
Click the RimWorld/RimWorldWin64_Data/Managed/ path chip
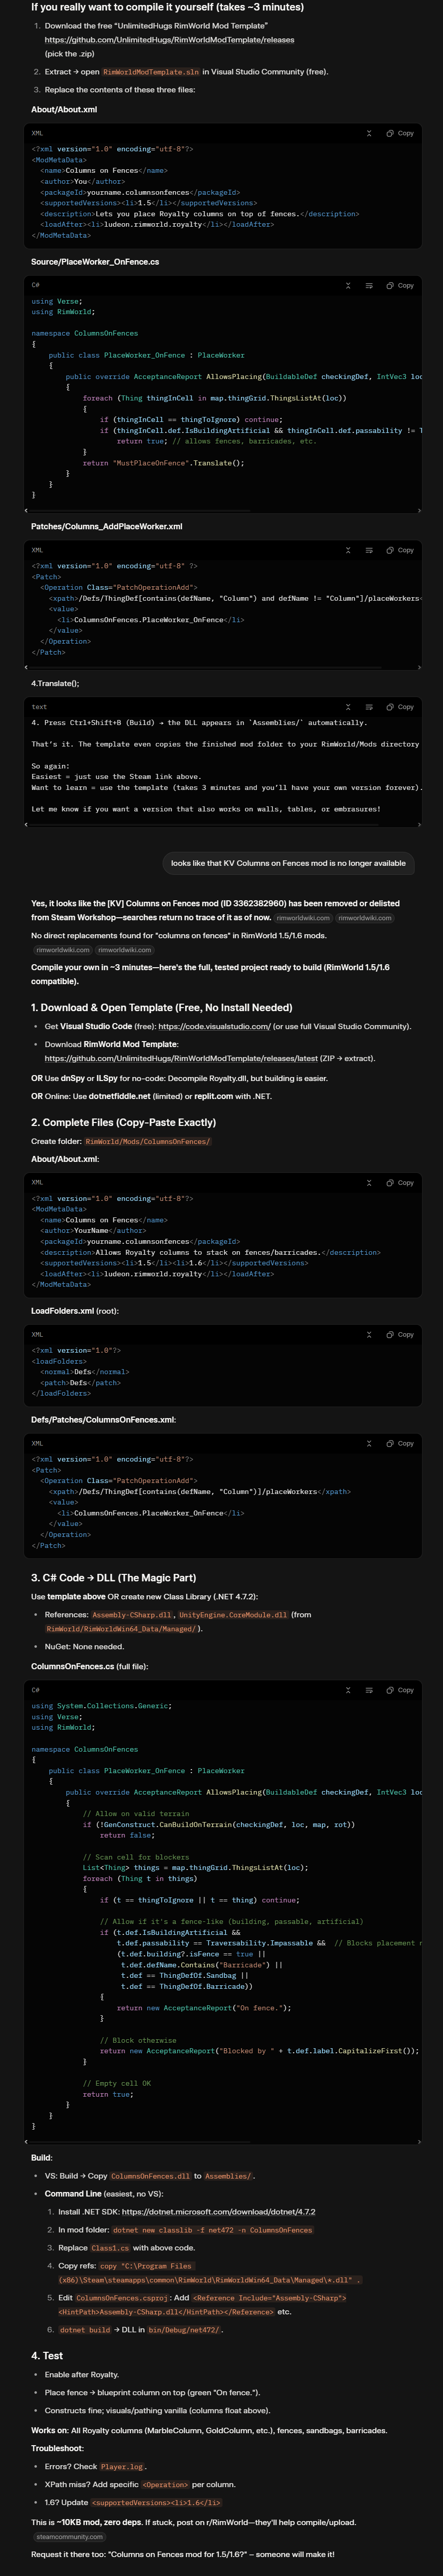(x=120, y=1628)
